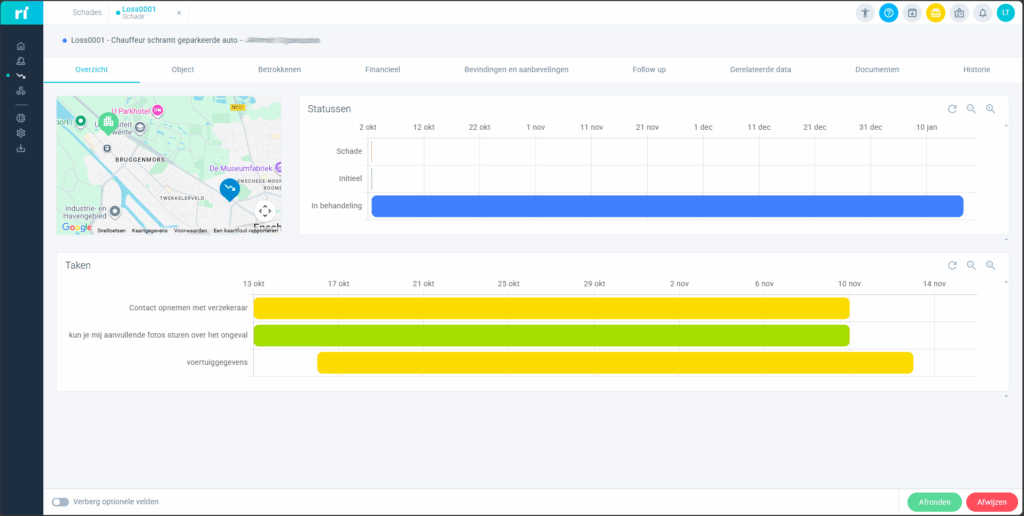Click the blue location marker on the map
Screen dimensions: 1024x516
pos(230,188)
